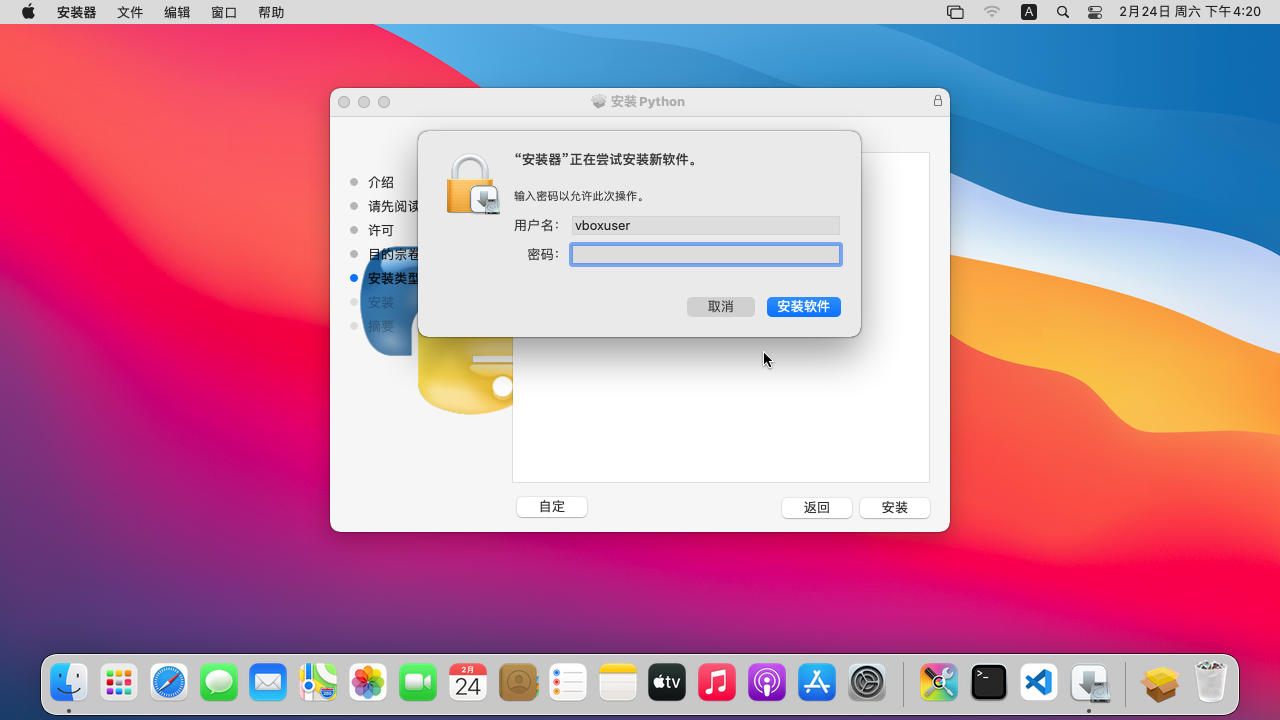Screen dimensions: 1280x720
Task: Click the padlock icon in authentication dialog
Action: click(472, 184)
